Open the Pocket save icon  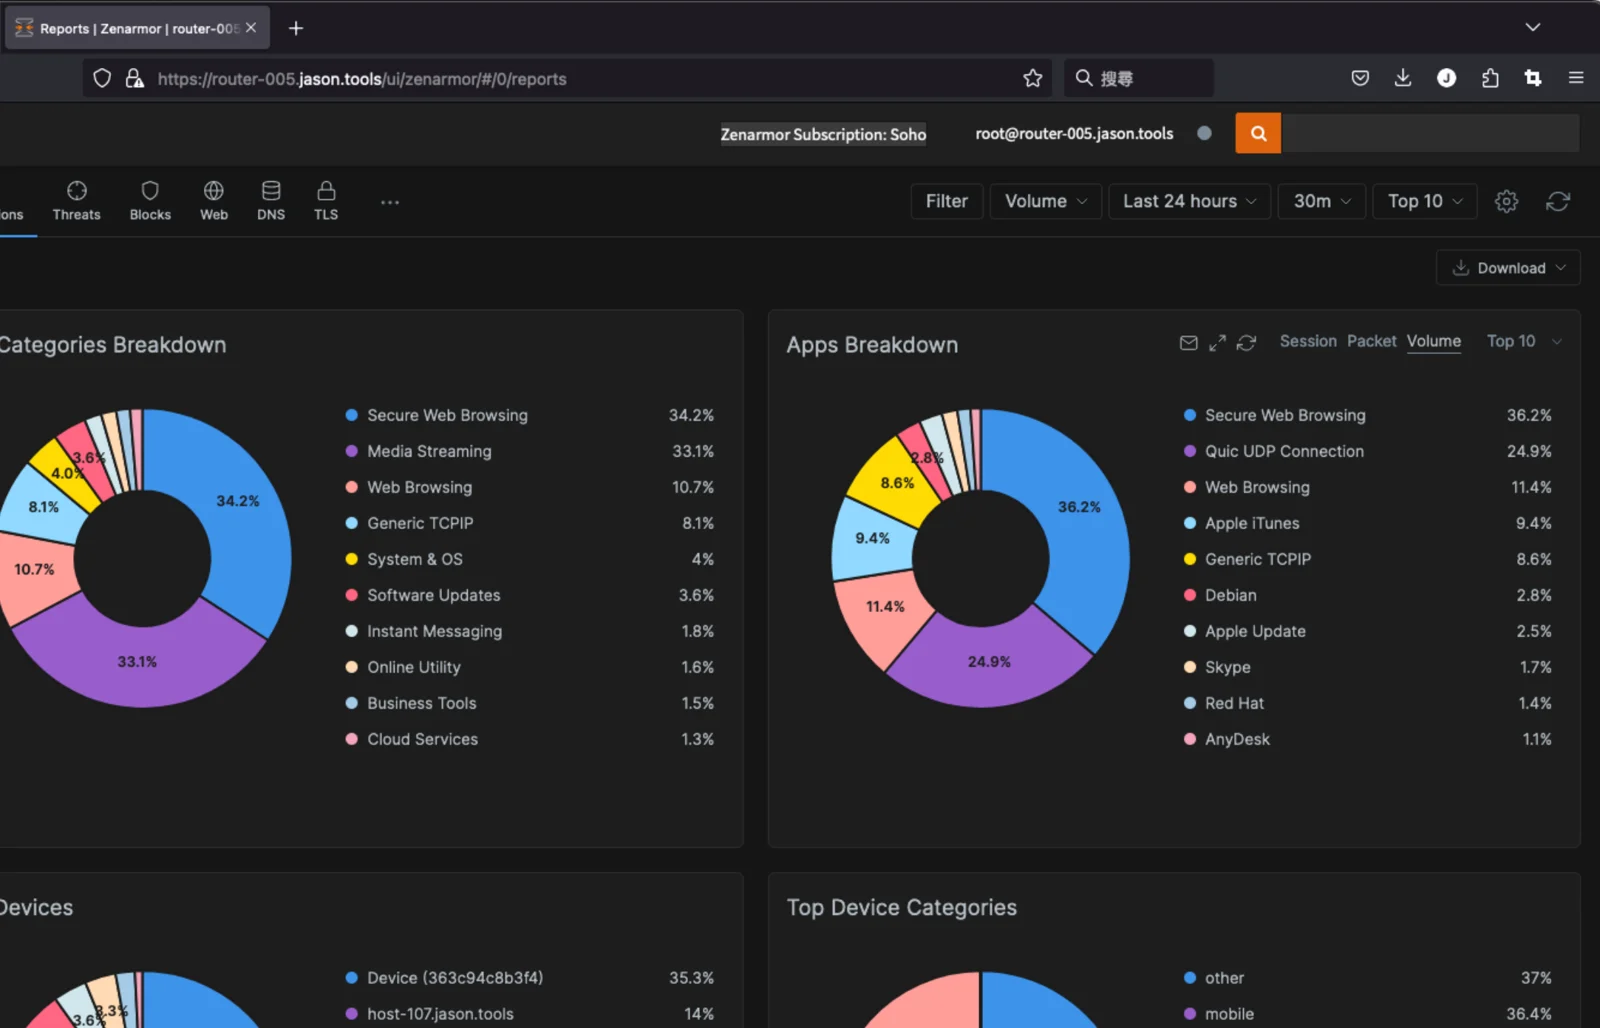pos(1360,78)
